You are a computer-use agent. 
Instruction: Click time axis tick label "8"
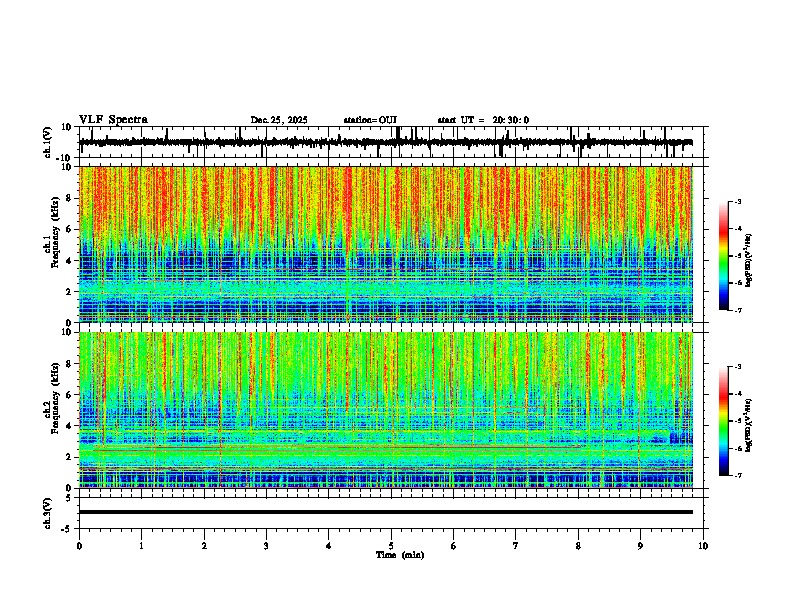(x=578, y=546)
